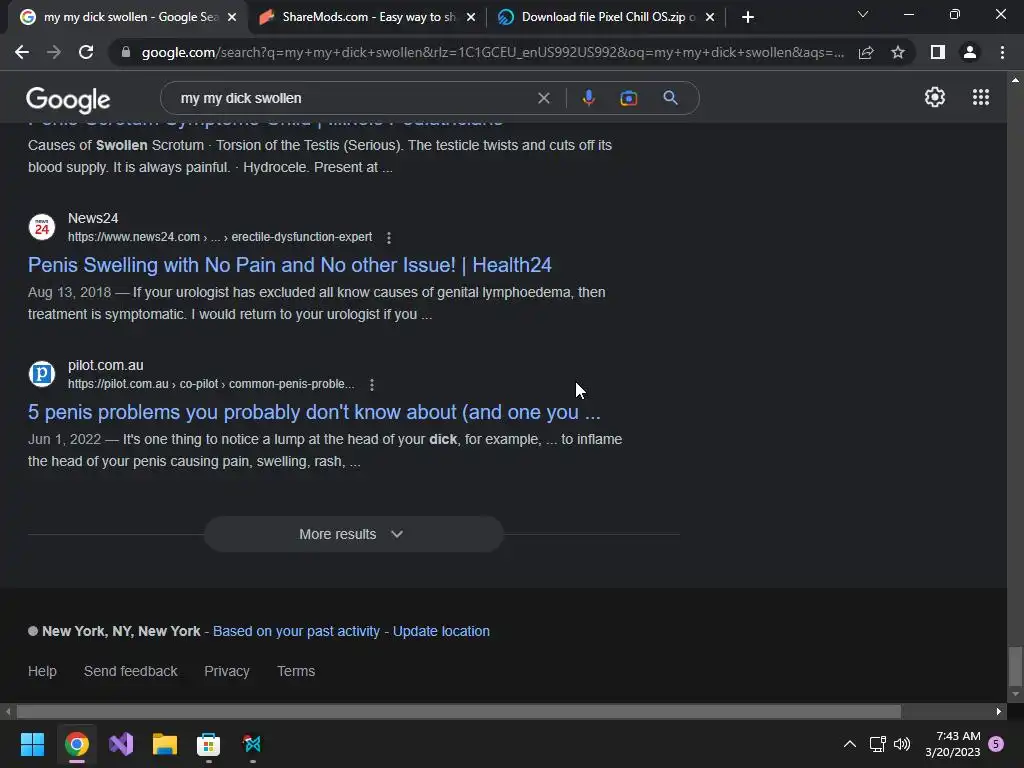This screenshot has width=1024, height=768.
Task: Click the taskbar clock and date
Action: click(953, 744)
